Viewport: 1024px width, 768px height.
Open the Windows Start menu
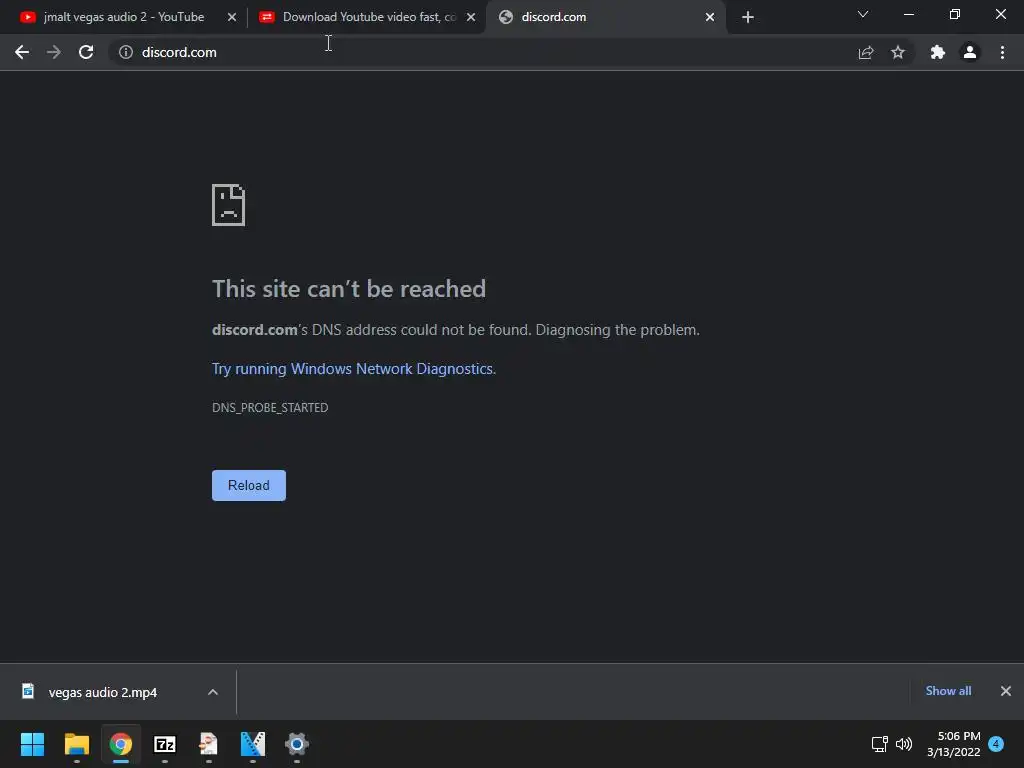pyautogui.click(x=33, y=744)
